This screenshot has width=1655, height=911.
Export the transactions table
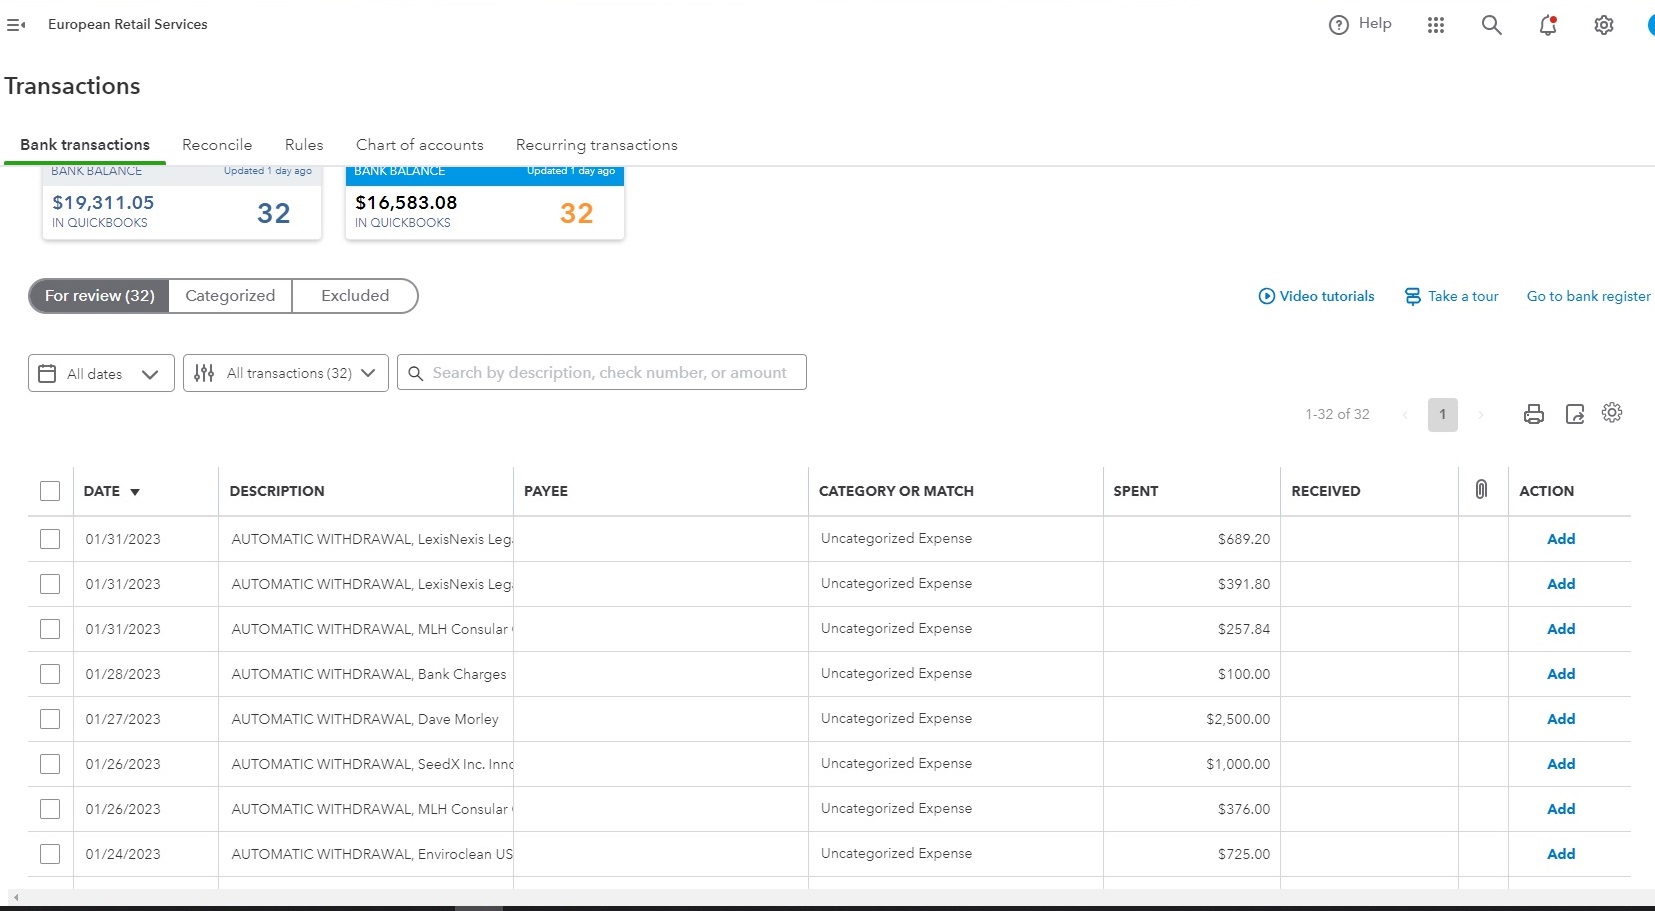[x=1575, y=414]
